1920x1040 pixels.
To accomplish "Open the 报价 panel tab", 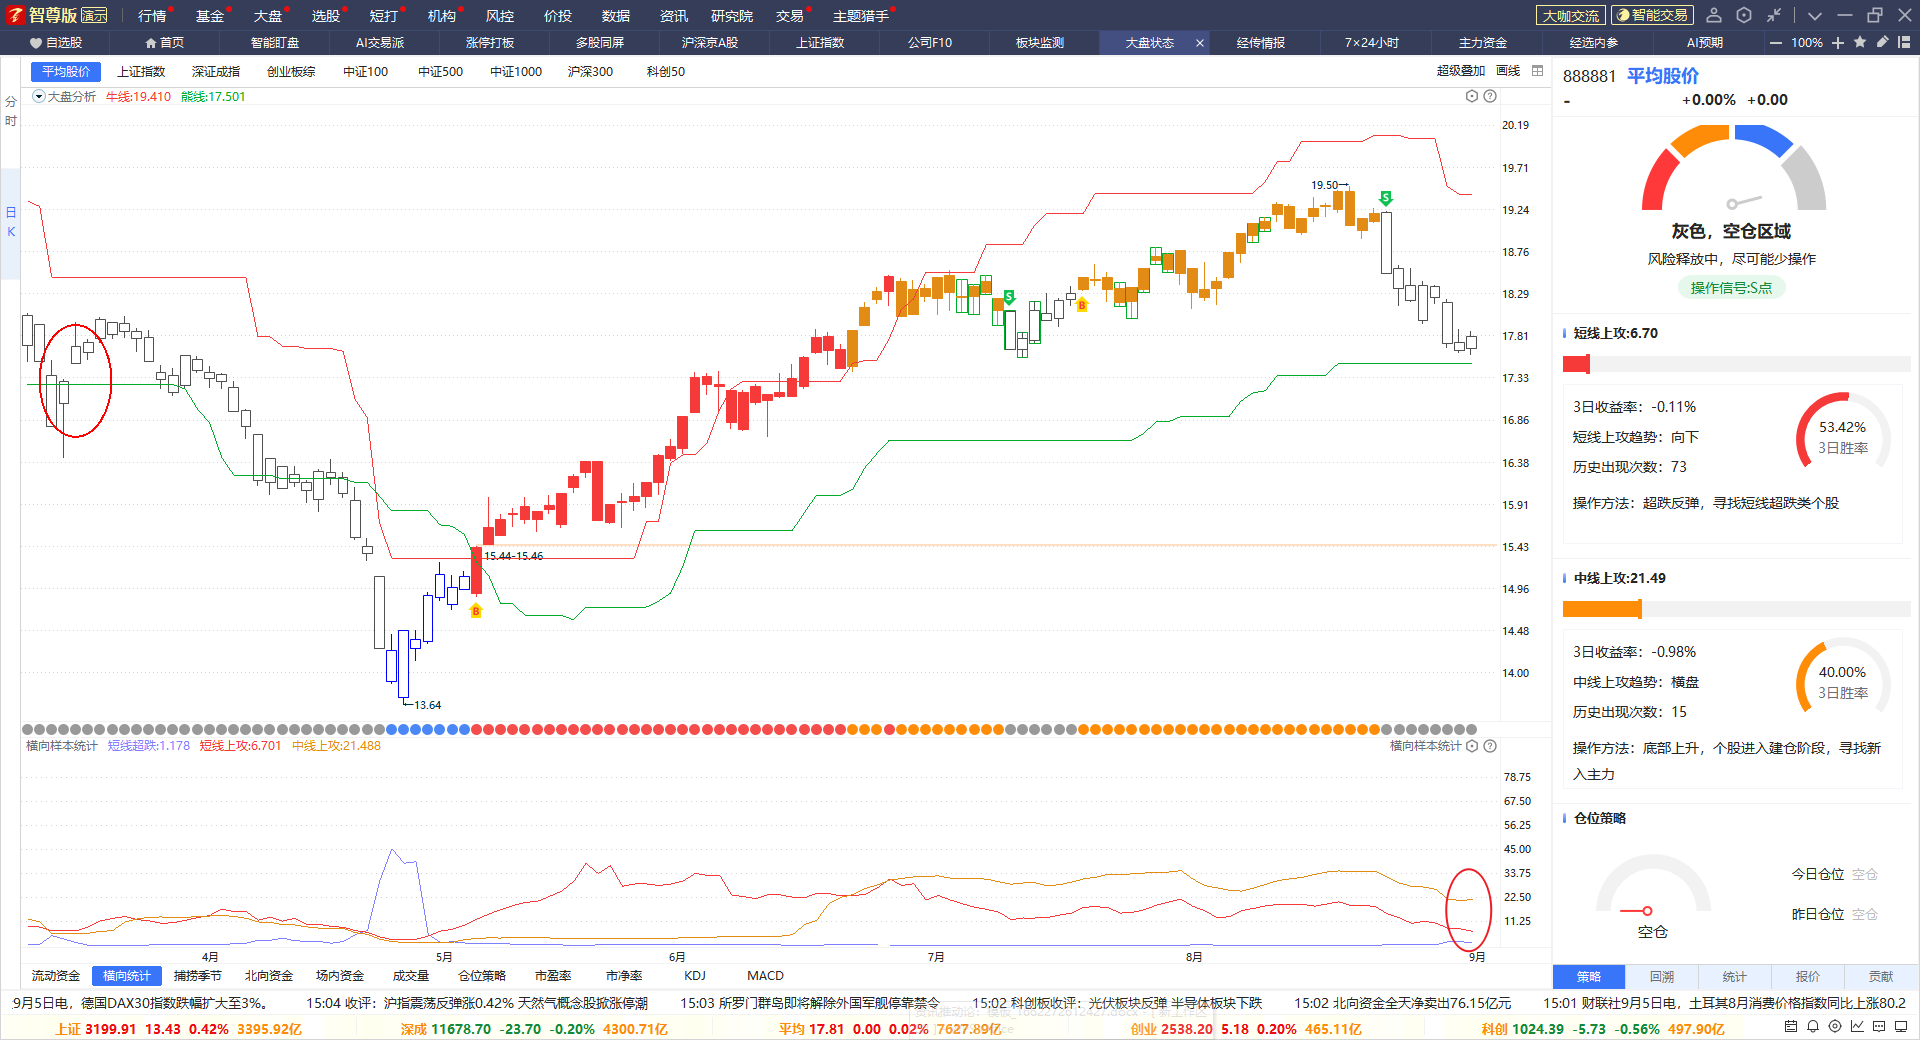I will point(1808,977).
